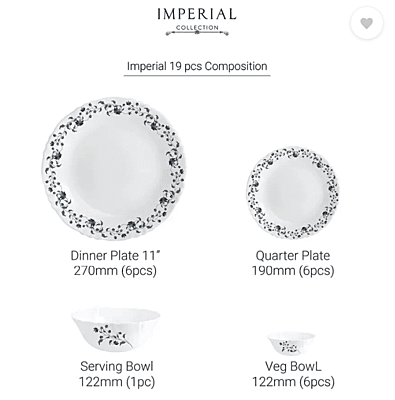Click the Dinner Plate 11" label
The image size is (395, 400).
pos(115,256)
